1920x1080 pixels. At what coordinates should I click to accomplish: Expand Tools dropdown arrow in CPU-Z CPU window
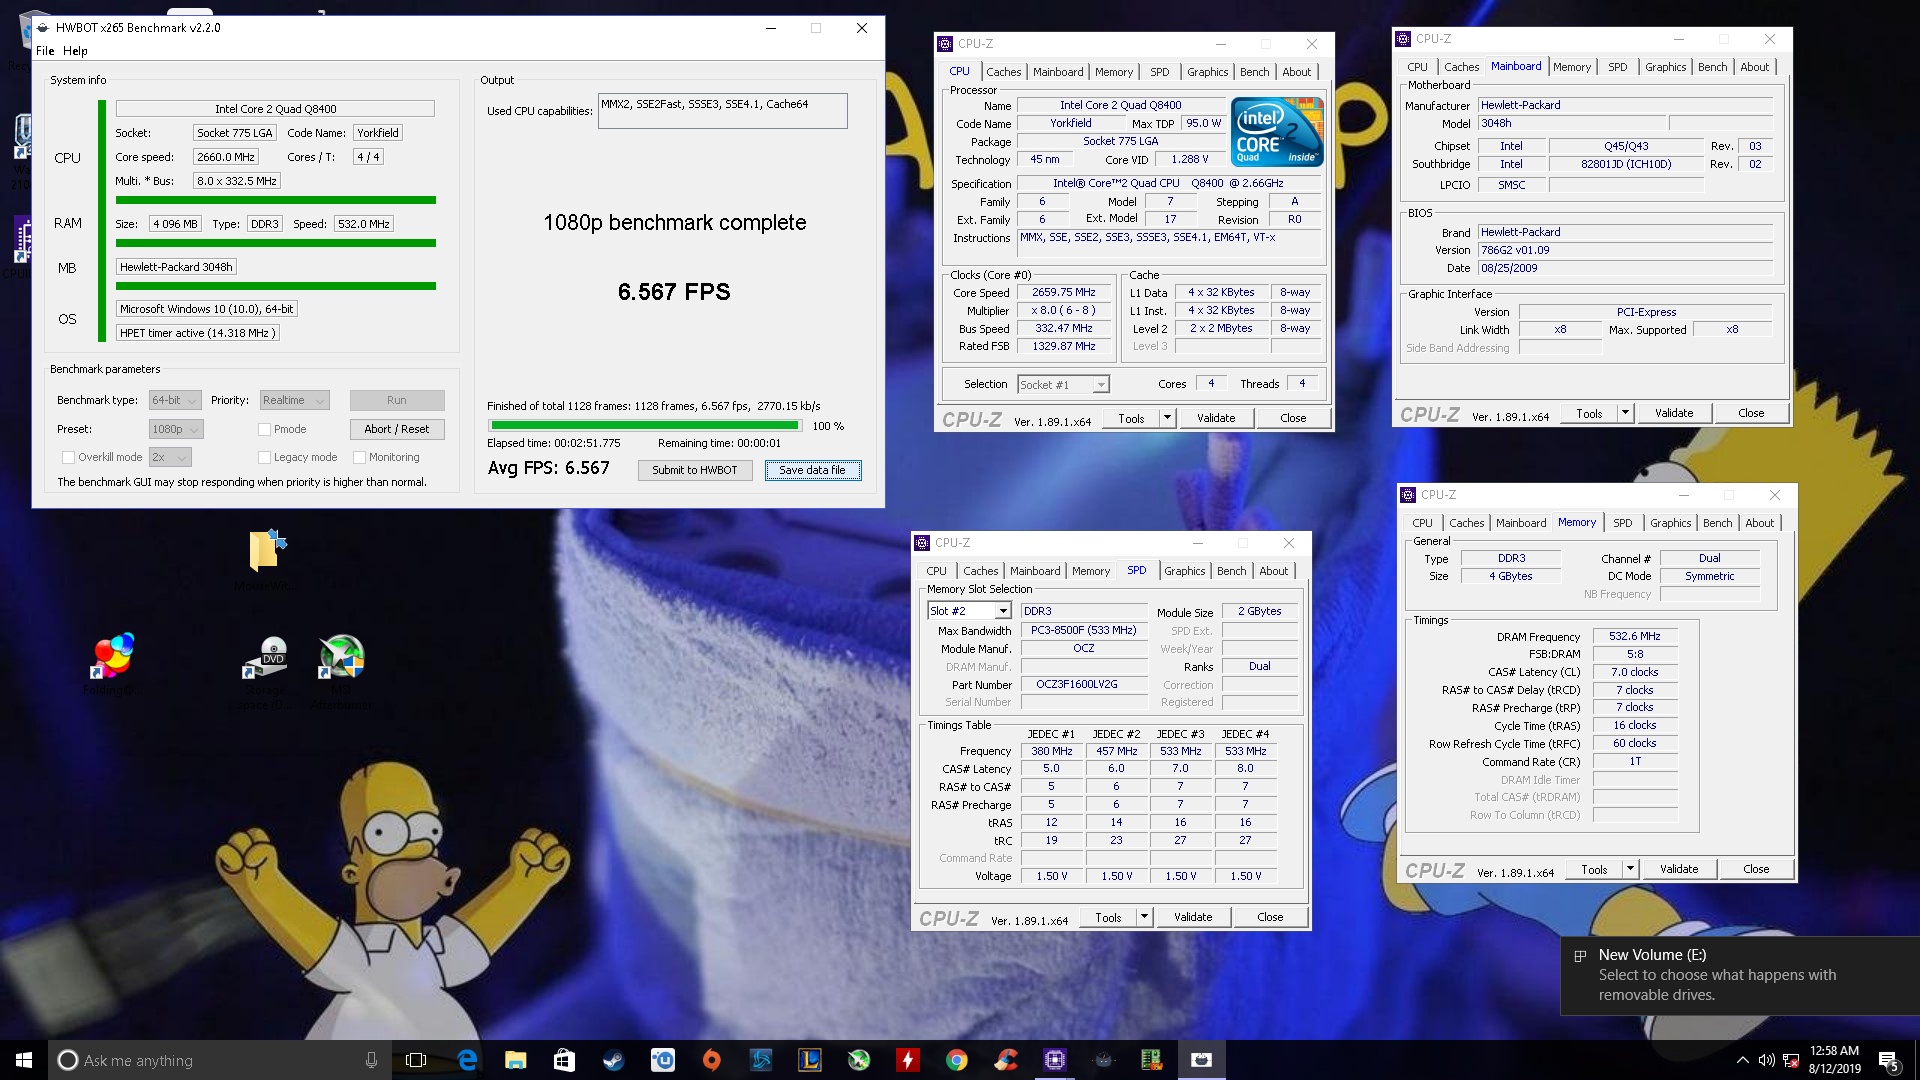point(1167,418)
